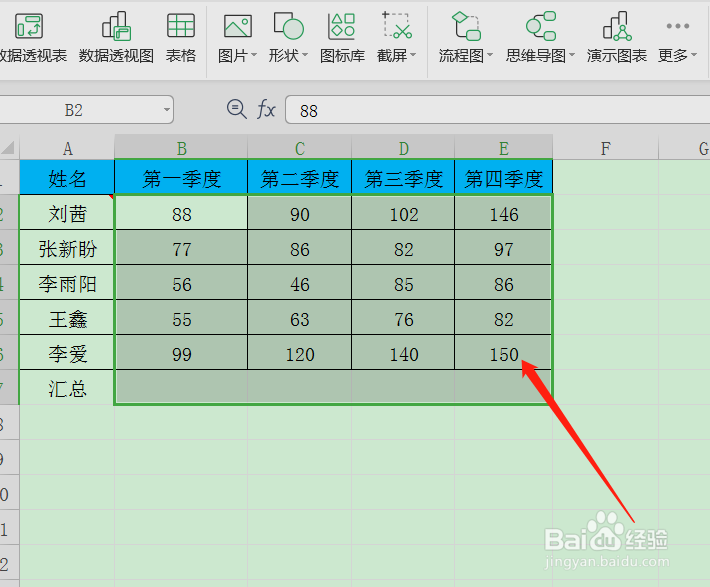Select the cell with name 李爱
710x587 pixels.
pos(67,353)
